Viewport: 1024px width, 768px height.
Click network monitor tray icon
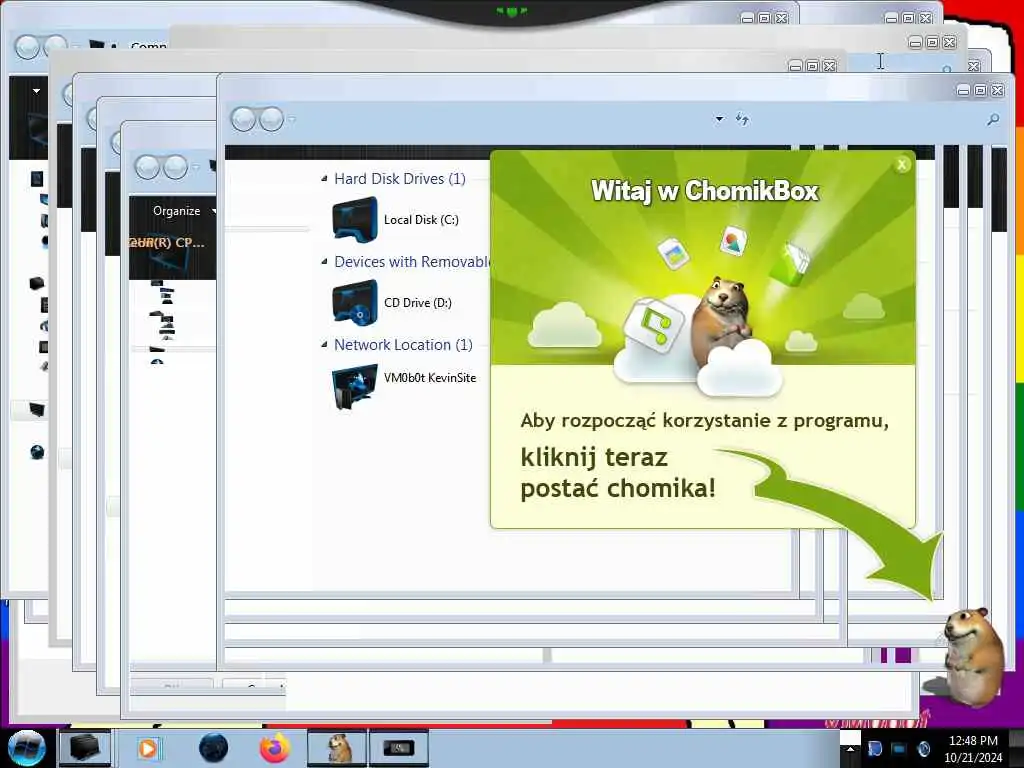point(899,748)
